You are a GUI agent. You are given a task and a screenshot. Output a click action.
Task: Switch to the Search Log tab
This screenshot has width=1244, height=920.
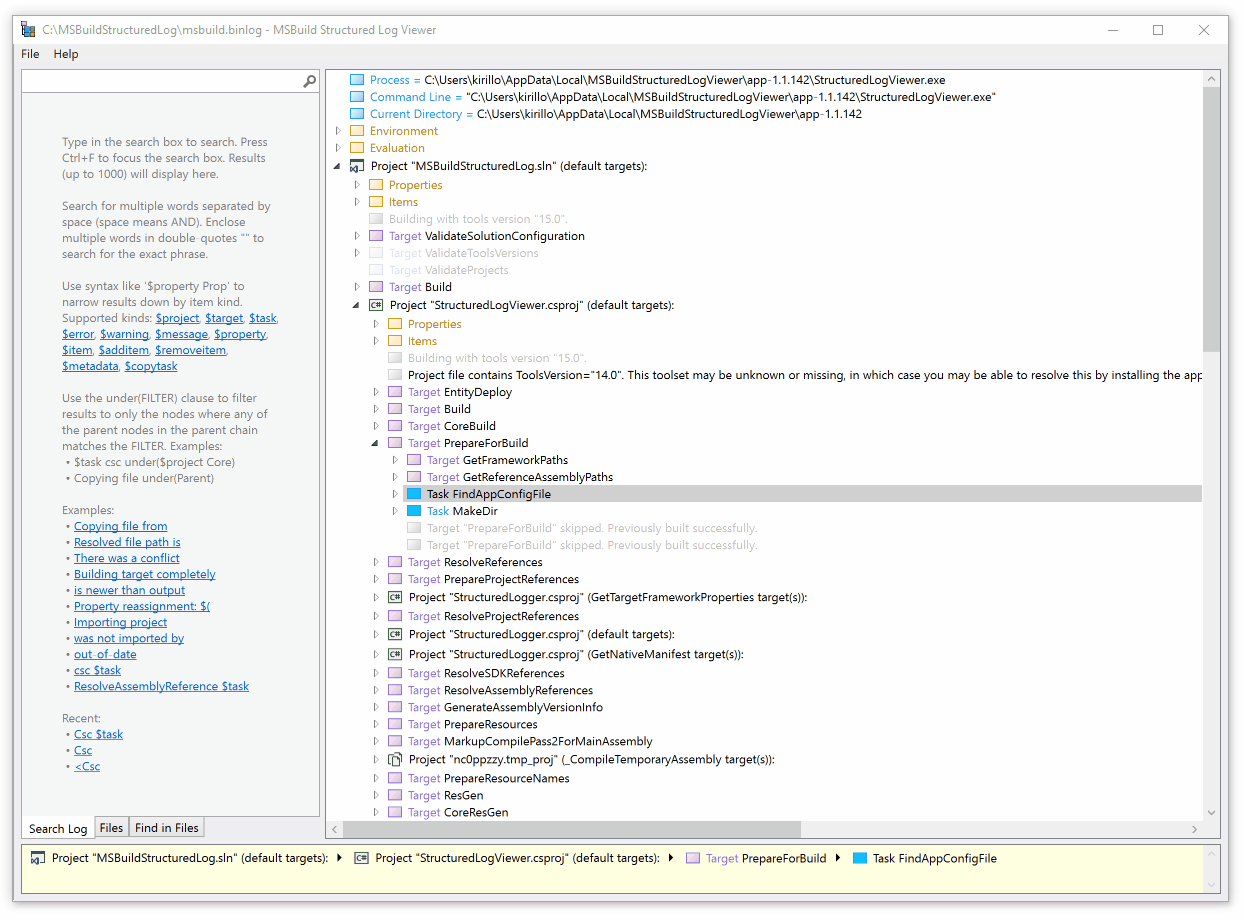click(x=58, y=828)
